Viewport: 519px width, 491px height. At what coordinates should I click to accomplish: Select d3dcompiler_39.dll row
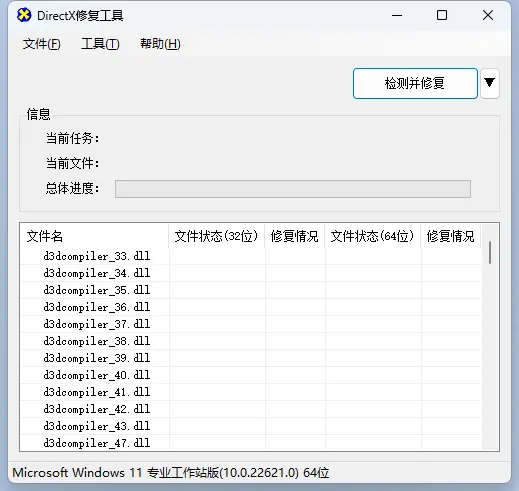[x=250, y=358]
